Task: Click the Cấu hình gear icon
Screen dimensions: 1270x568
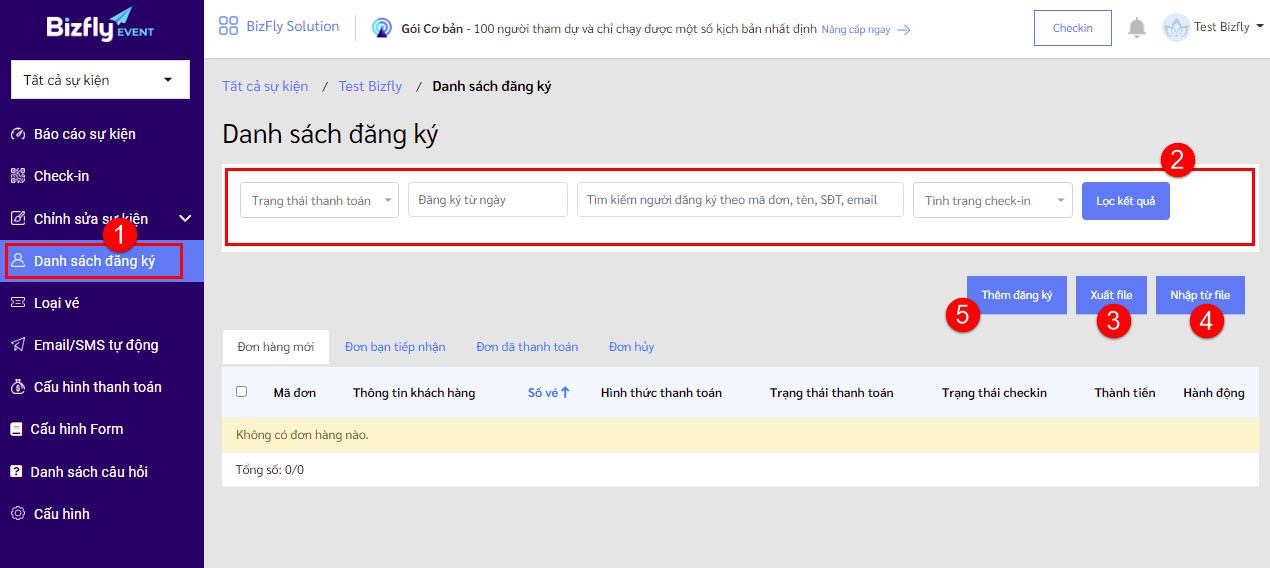Action: pos(17,513)
